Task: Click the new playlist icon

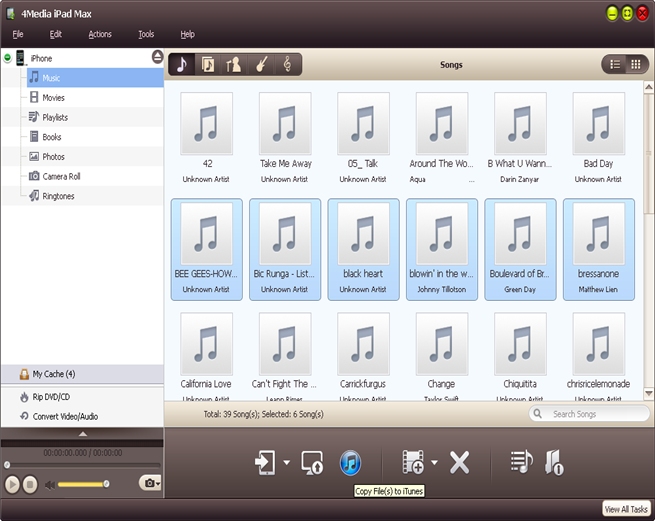Action: pos(521,462)
